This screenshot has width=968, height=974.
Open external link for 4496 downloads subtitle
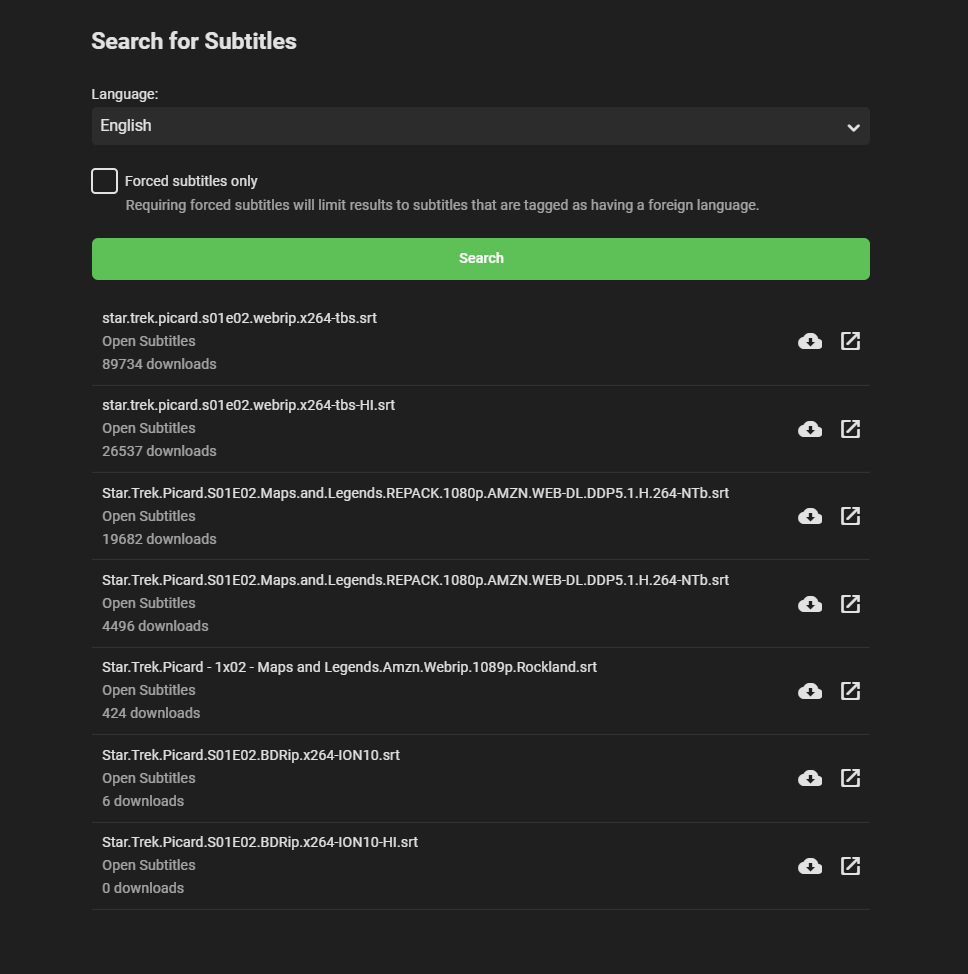(x=850, y=604)
